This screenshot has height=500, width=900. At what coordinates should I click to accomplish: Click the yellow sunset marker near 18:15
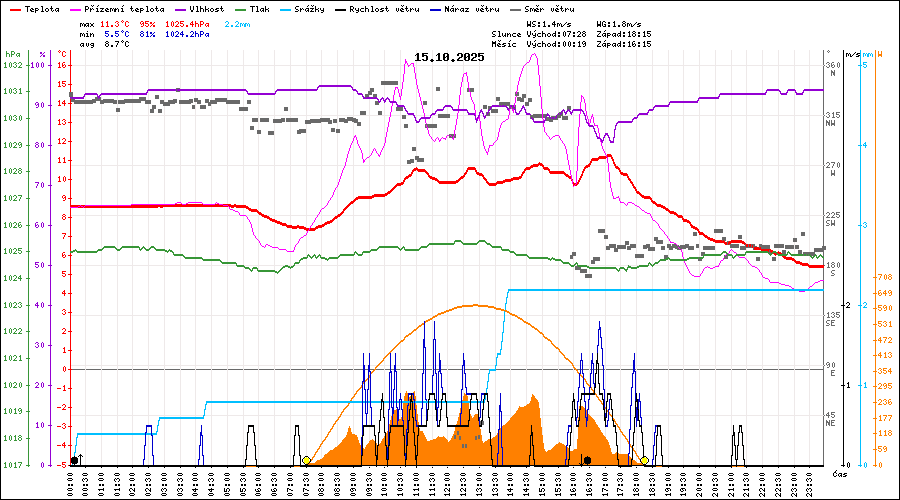point(645,460)
